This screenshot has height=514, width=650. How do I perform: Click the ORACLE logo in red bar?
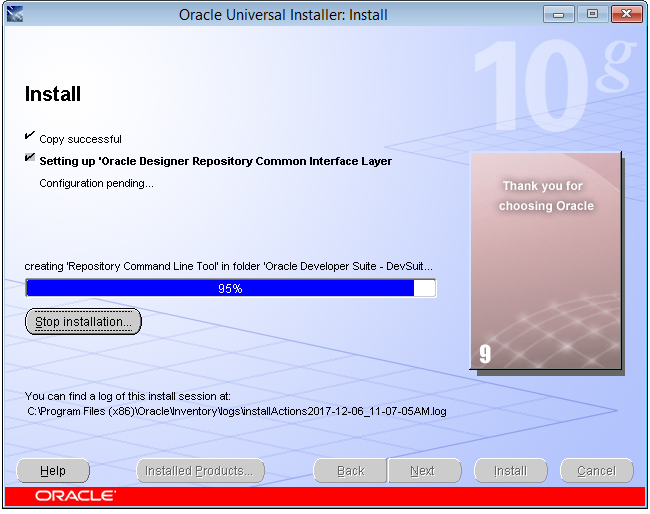(x=75, y=496)
